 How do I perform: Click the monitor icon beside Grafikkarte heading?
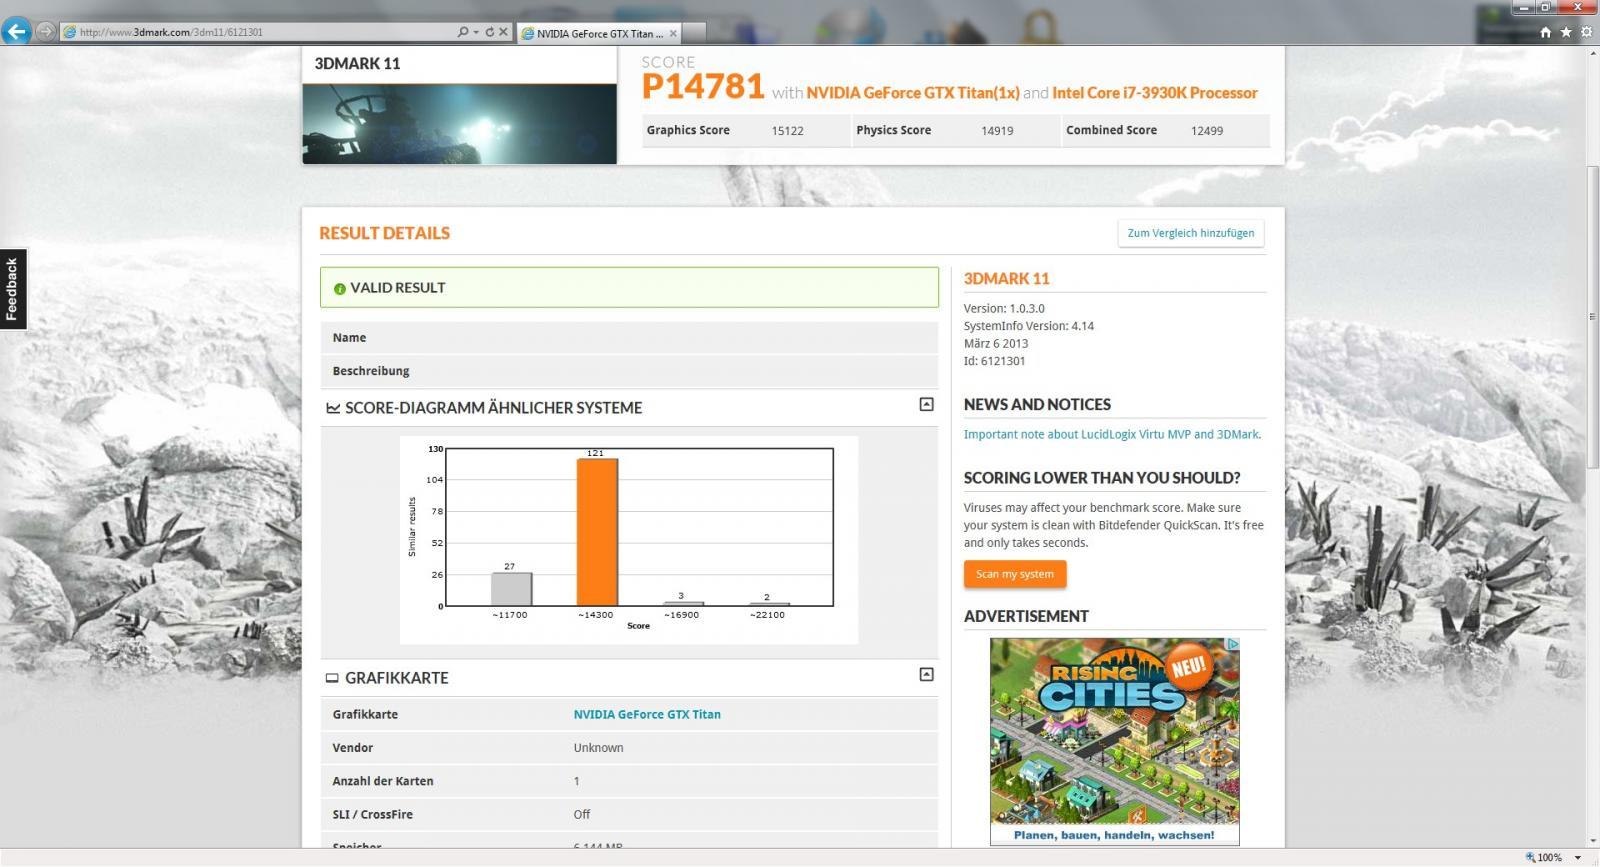point(332,678)
